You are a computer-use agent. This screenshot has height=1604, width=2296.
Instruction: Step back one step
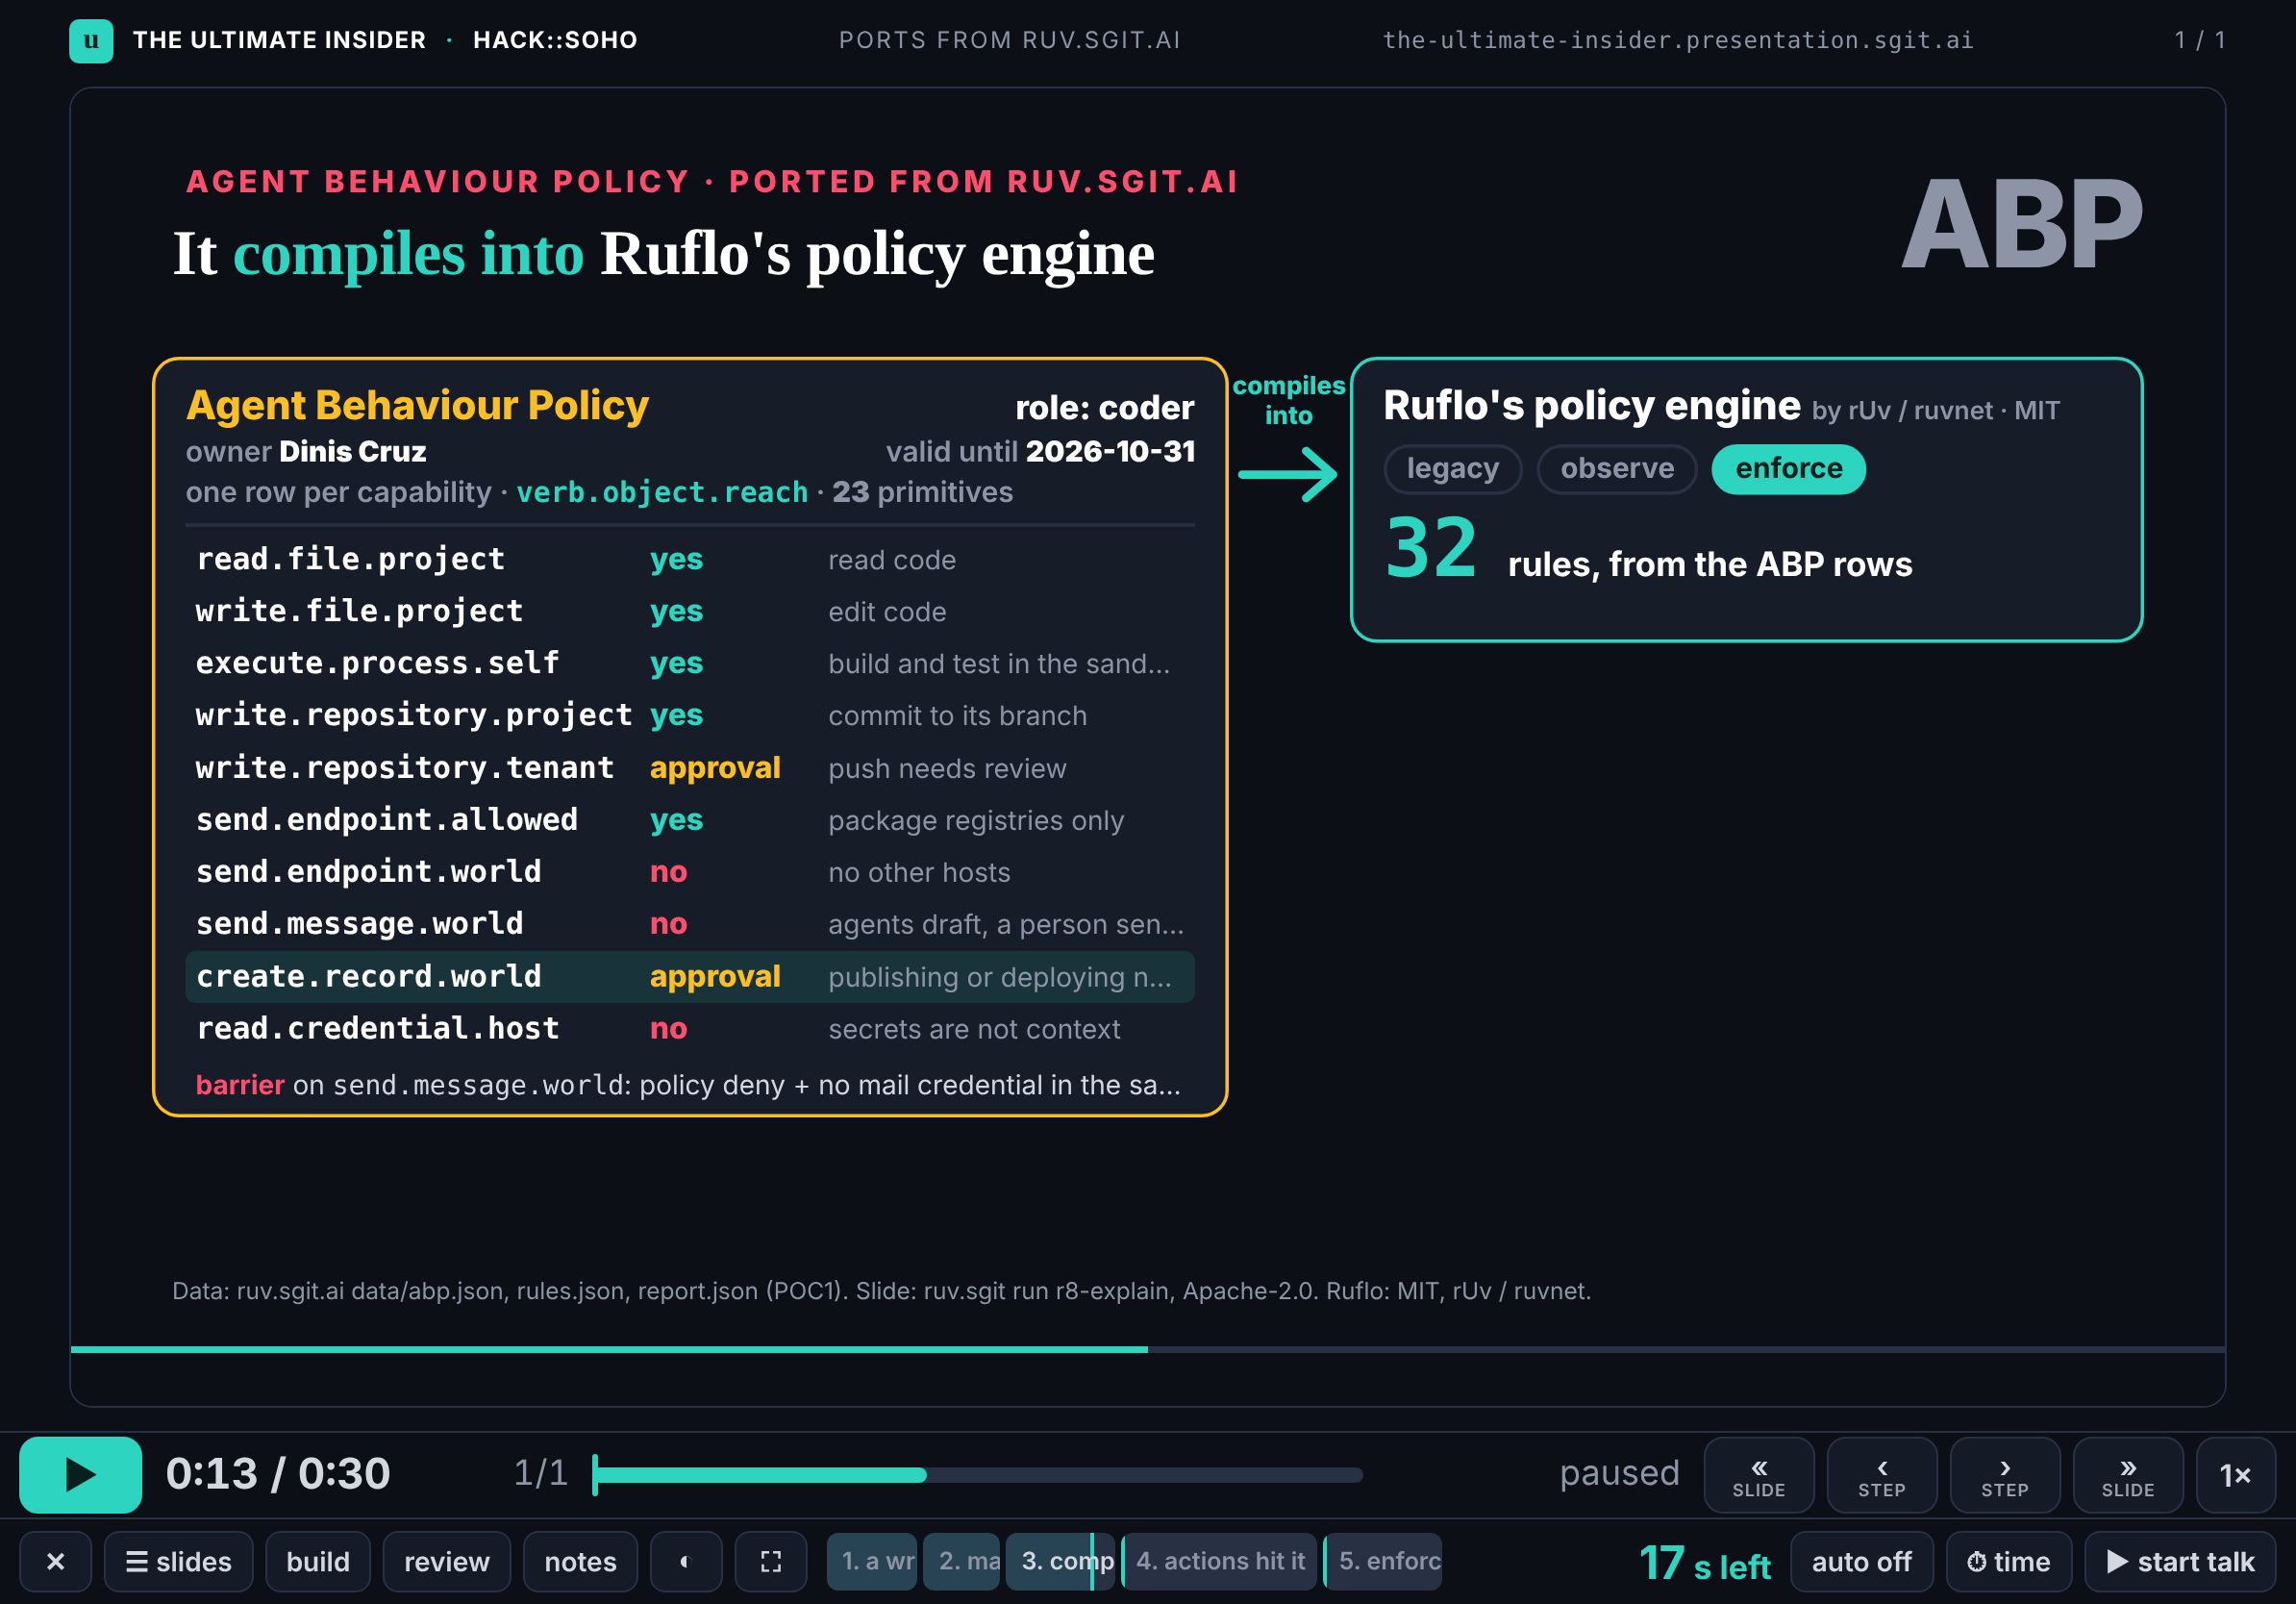pos(1881,1475)
